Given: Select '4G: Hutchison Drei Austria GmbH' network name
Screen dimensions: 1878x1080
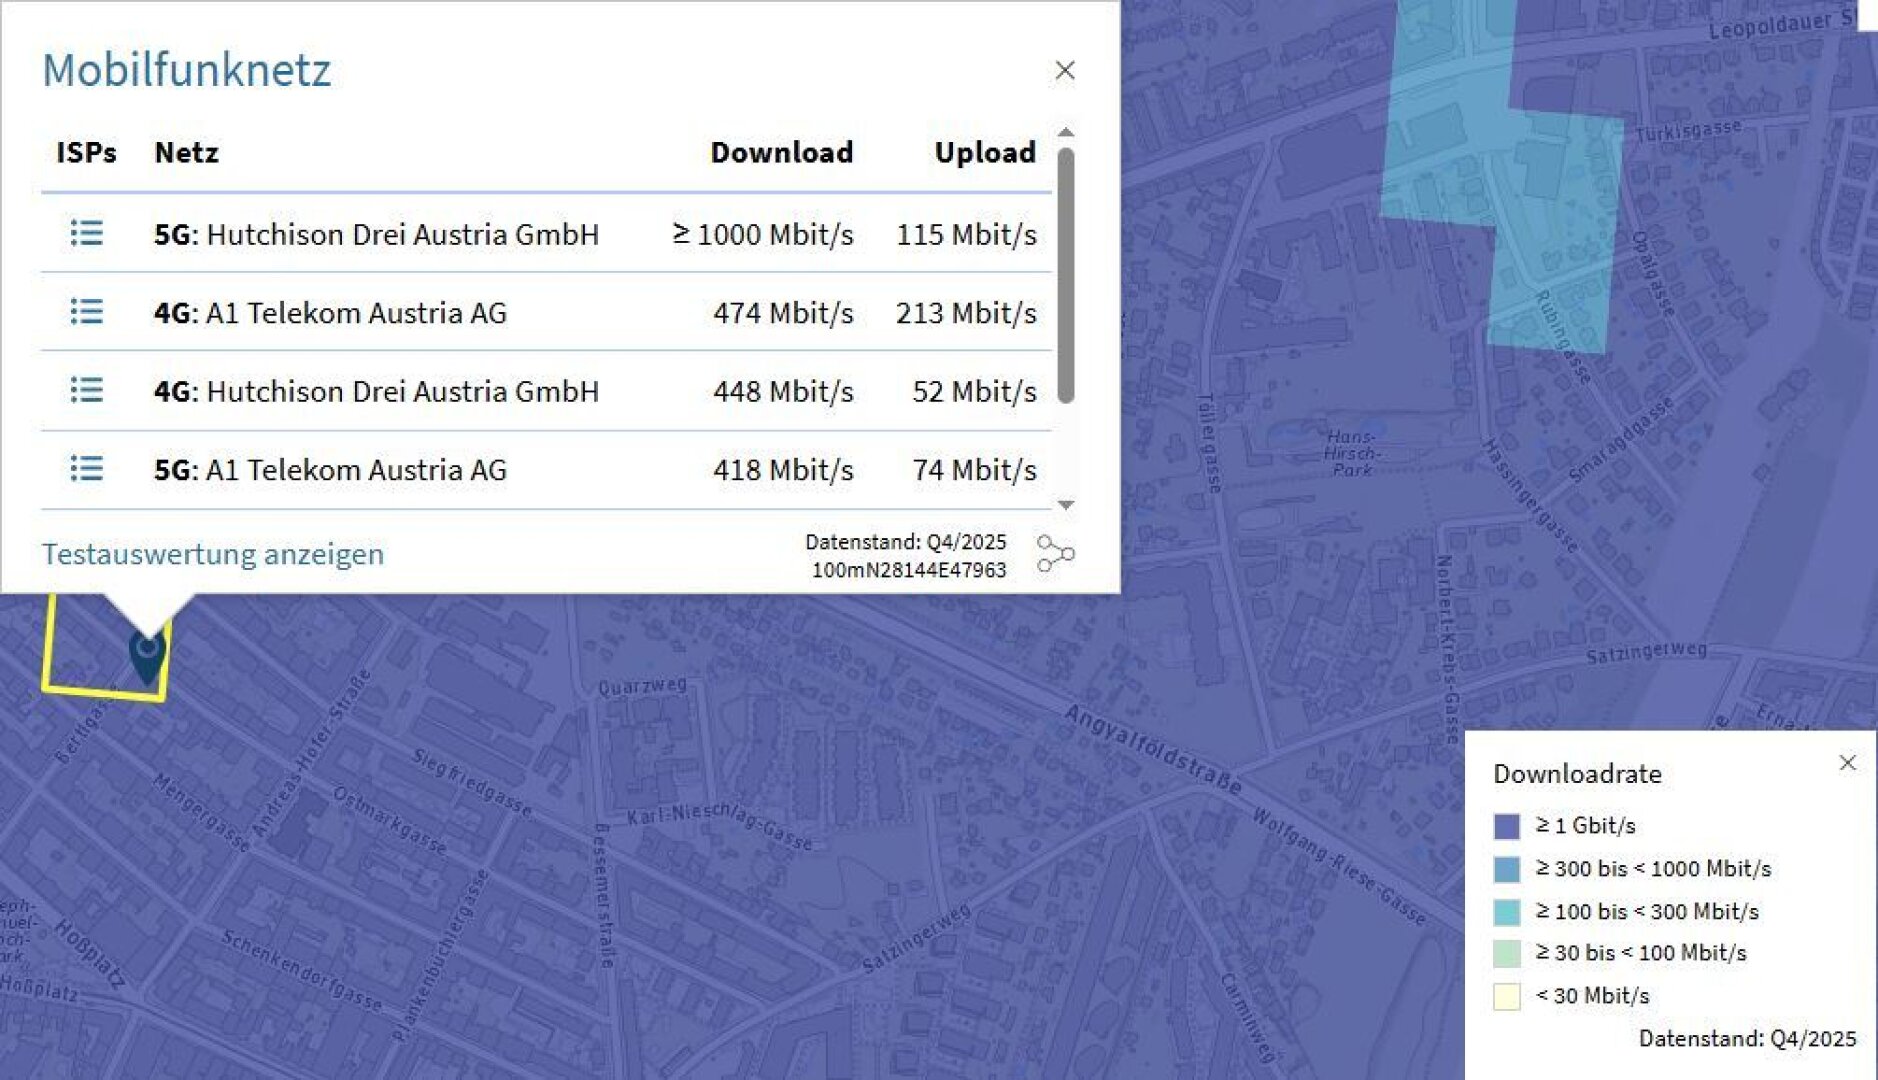Looking at the screenshot, I should coord(376,391).
